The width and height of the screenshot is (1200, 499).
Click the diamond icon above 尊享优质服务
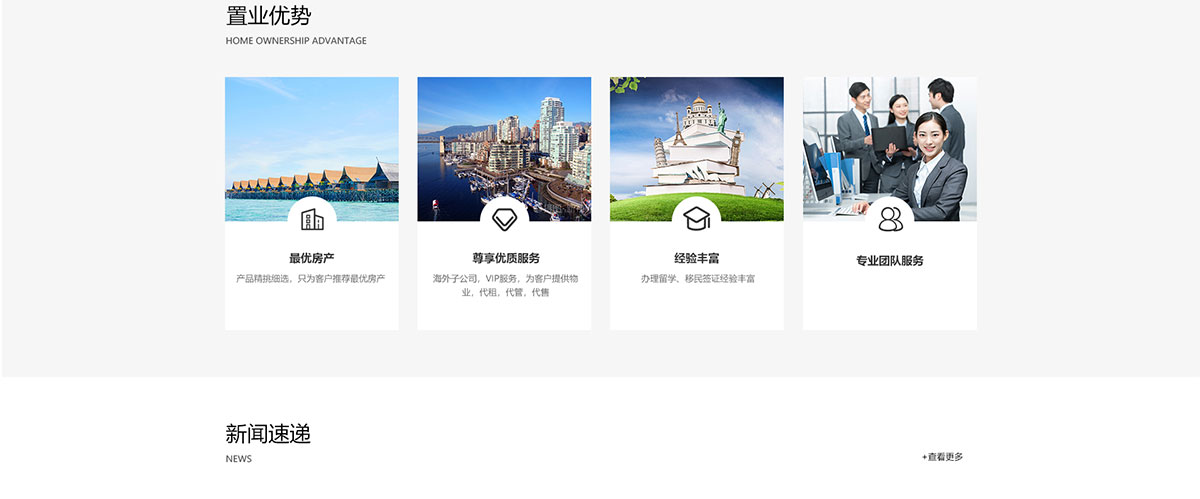504,220
